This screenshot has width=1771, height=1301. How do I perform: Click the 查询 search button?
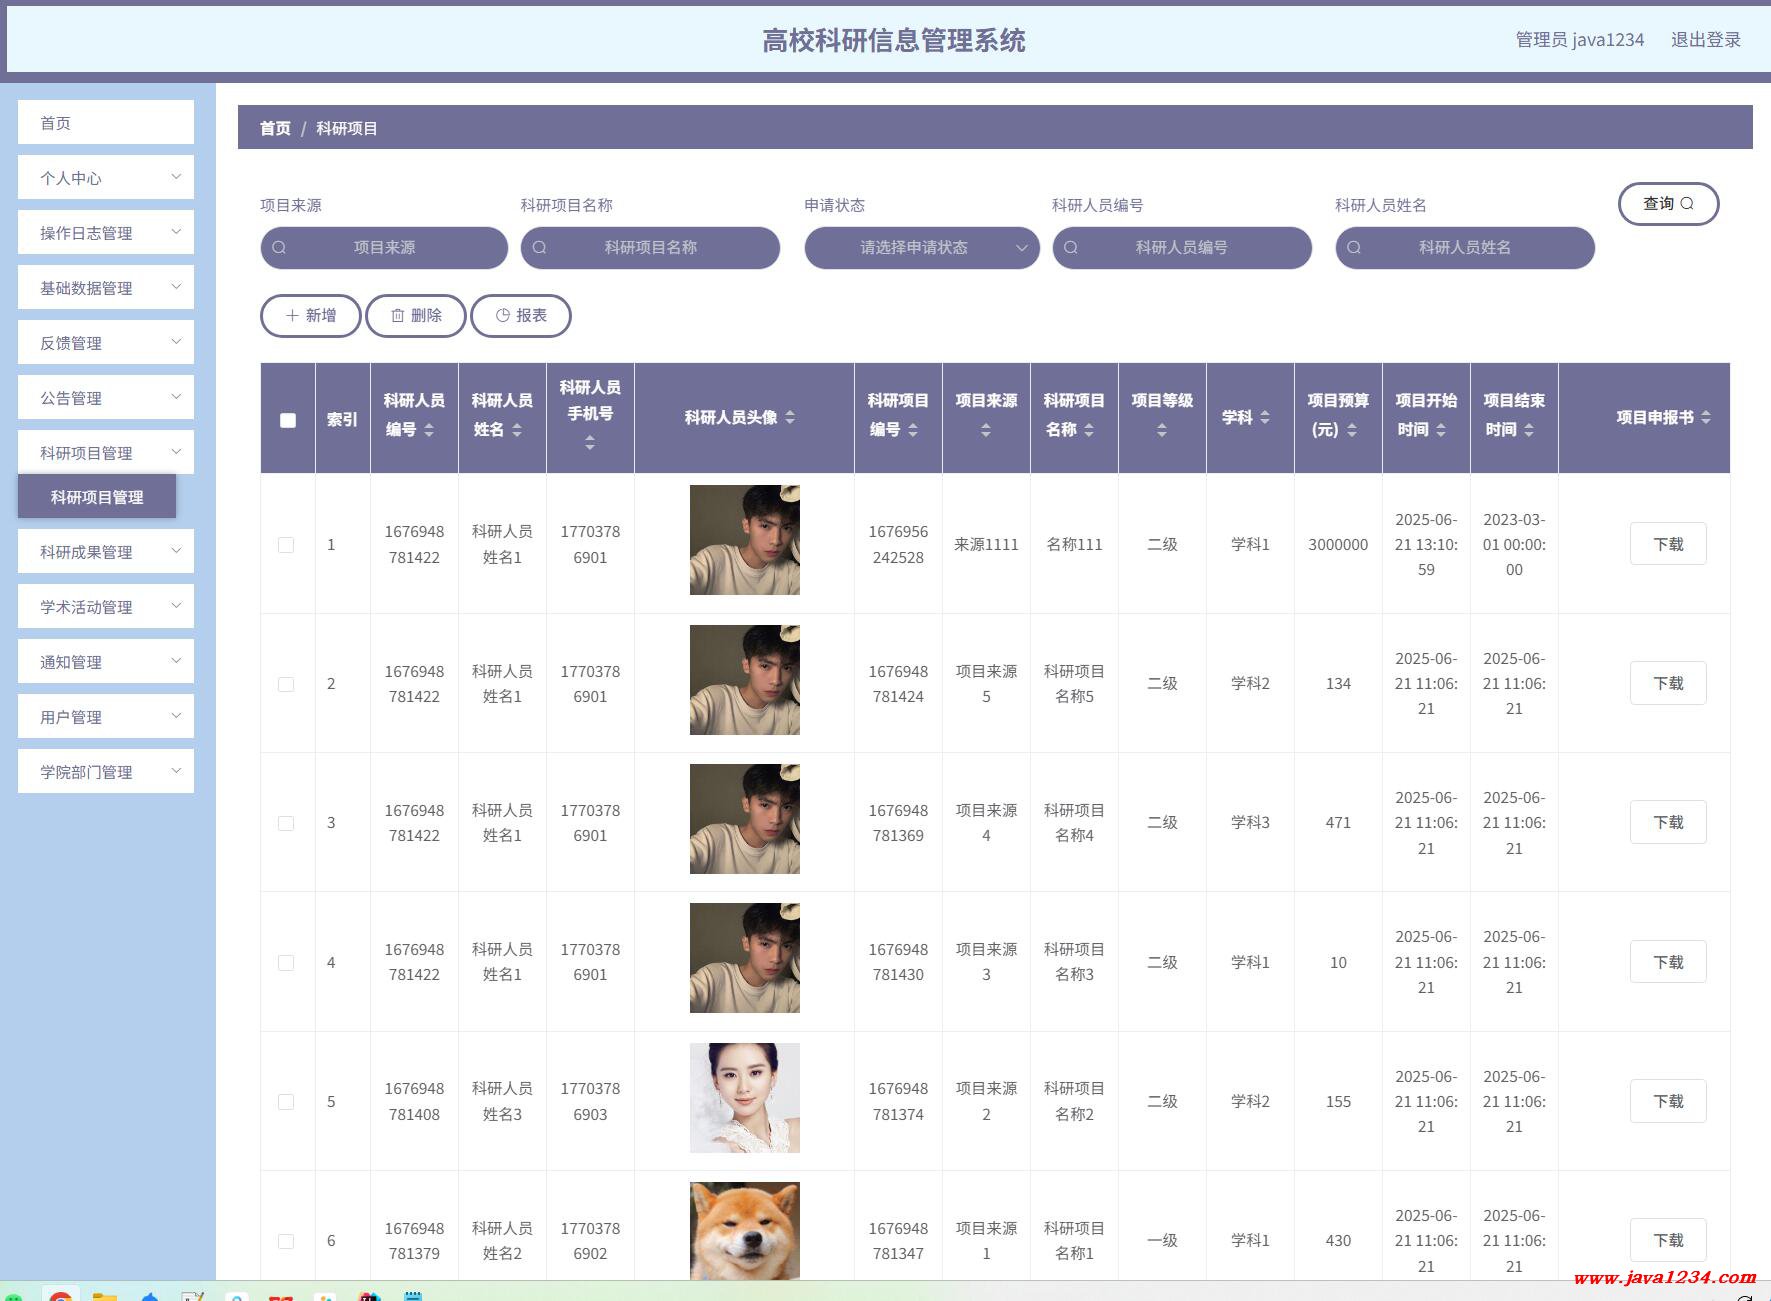[1668, 204]
